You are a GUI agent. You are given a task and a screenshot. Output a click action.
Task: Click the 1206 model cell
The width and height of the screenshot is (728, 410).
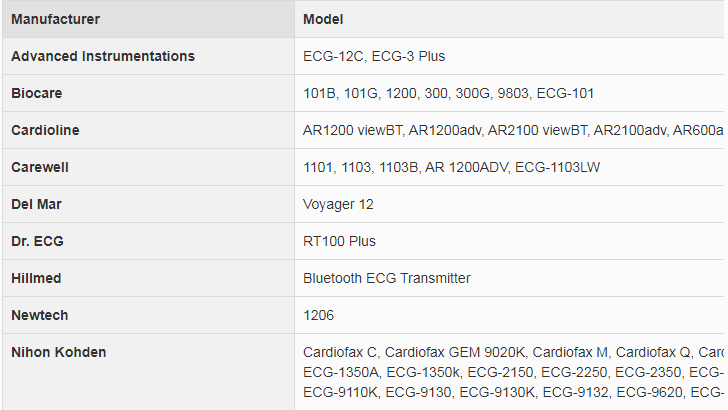(318, 315)
